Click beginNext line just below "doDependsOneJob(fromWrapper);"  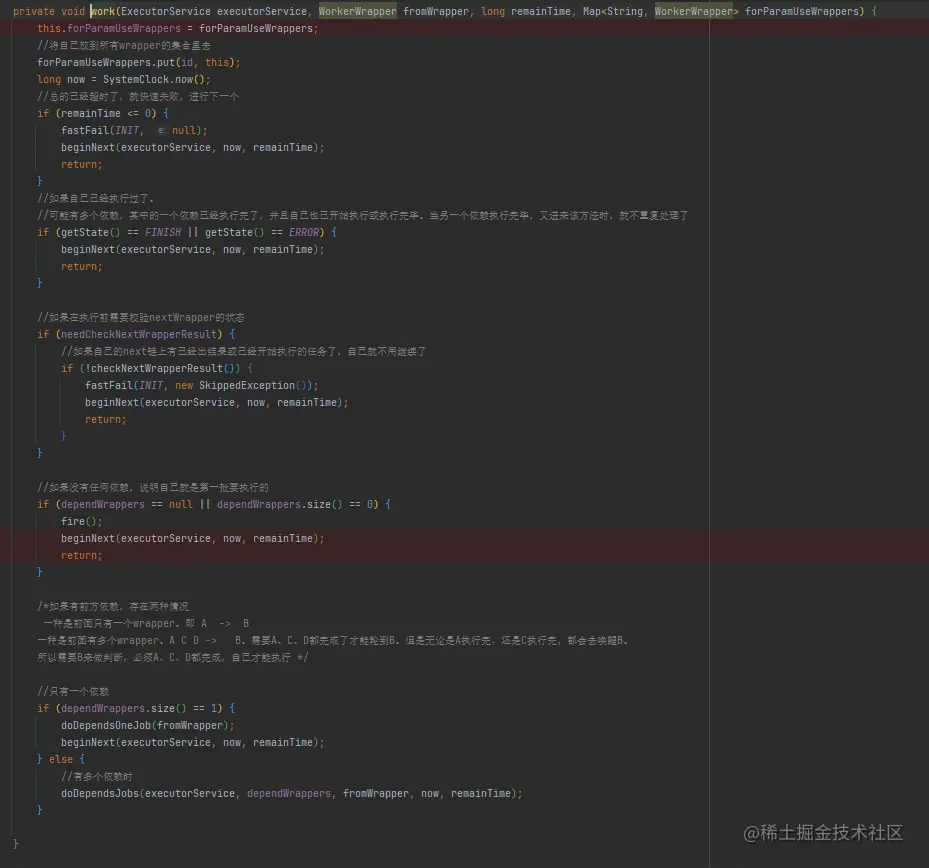193,742
